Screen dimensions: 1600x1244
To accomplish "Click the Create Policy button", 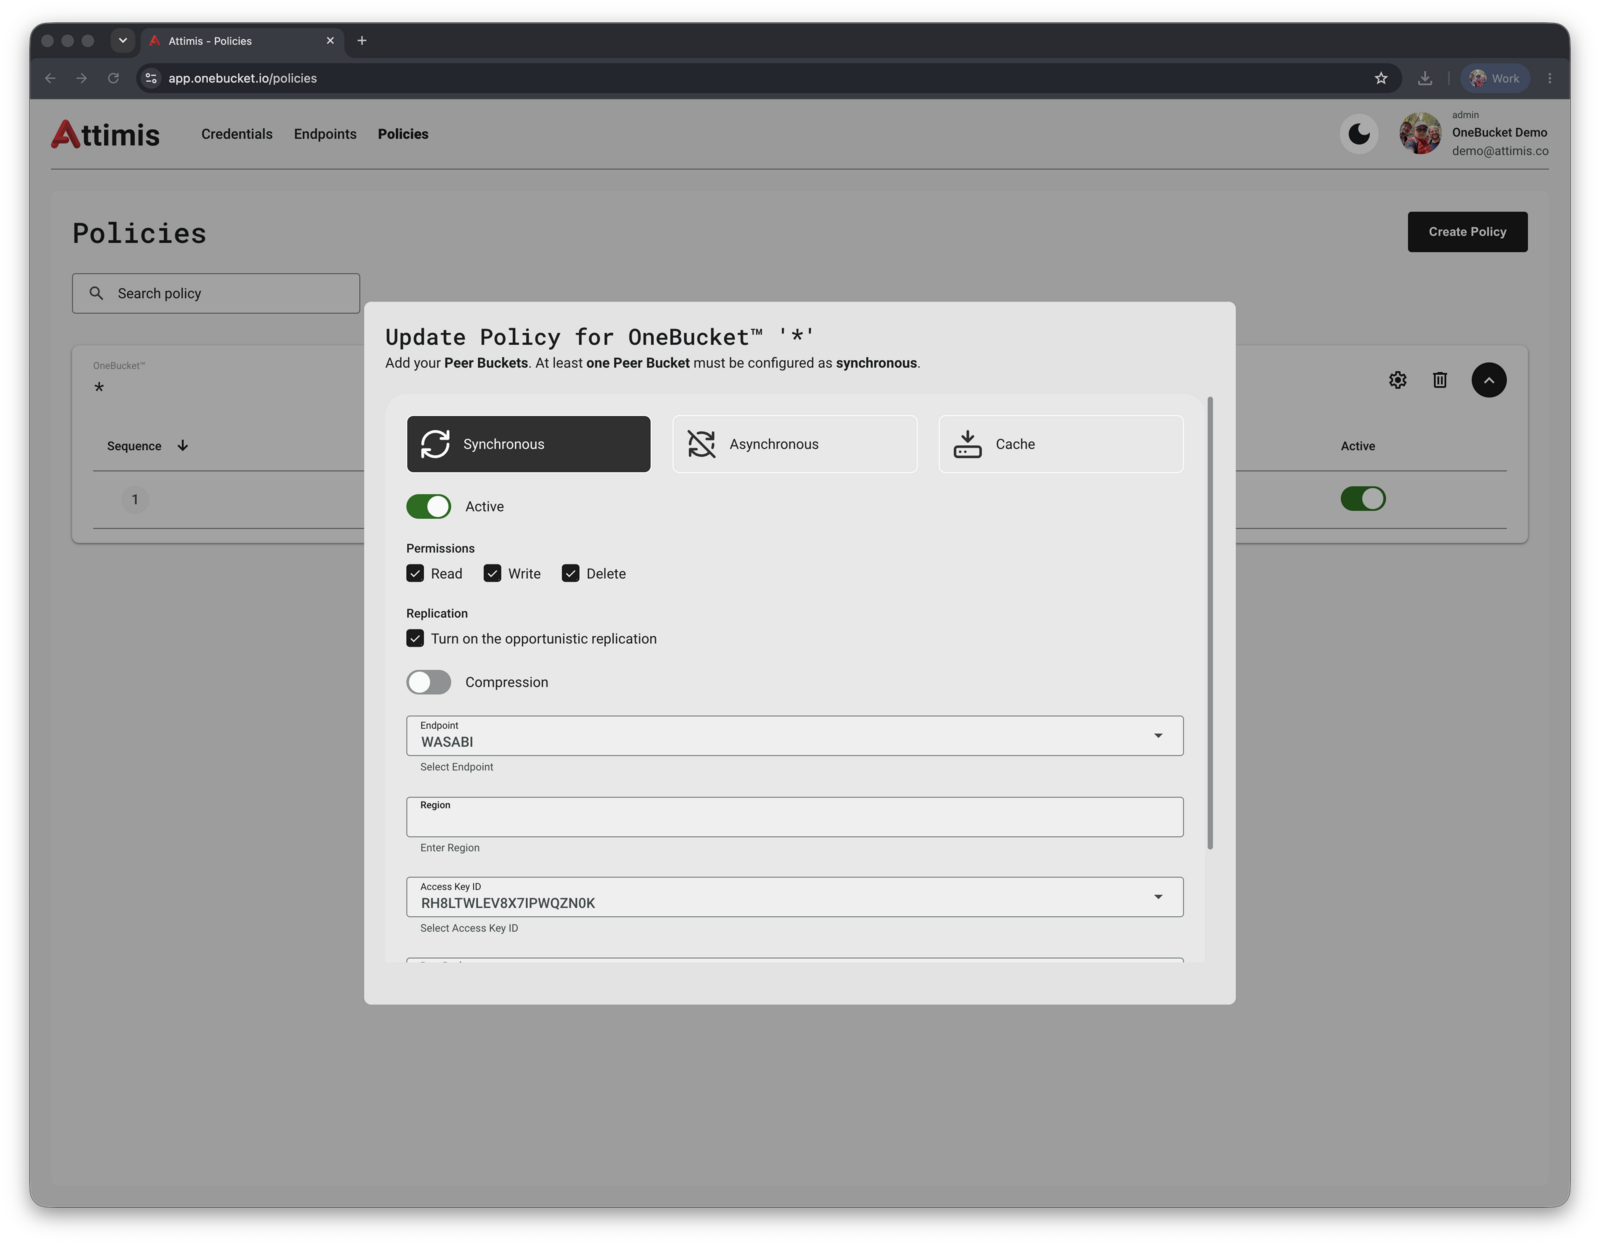I will [x=1467, y=232].
